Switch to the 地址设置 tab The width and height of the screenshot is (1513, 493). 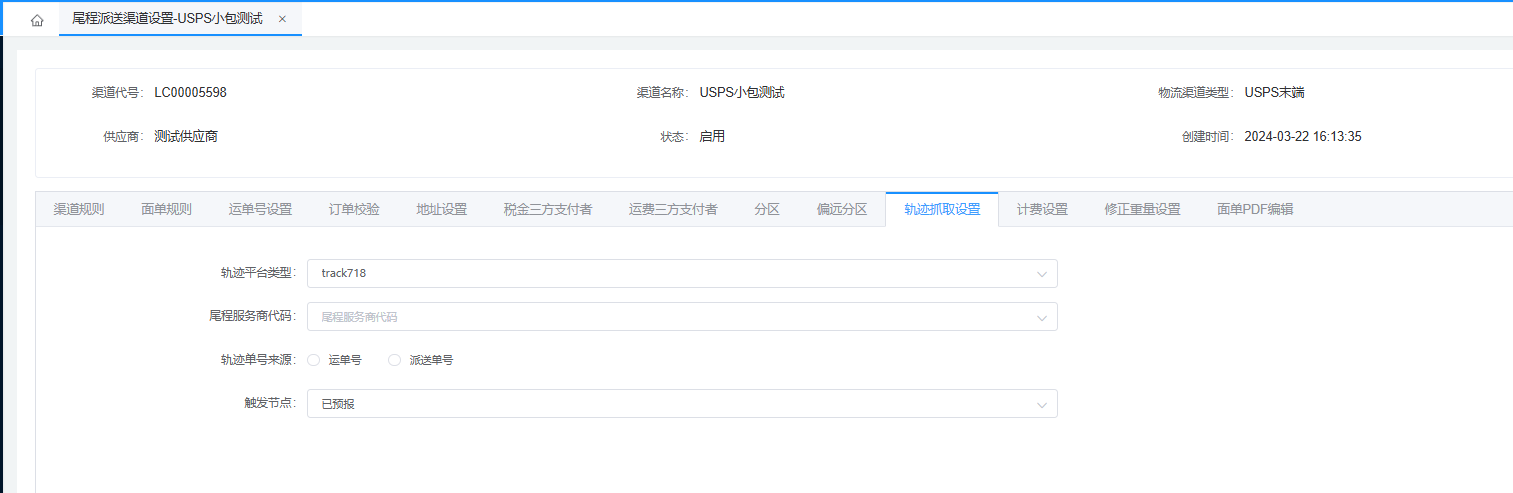[x=442, y=209]
